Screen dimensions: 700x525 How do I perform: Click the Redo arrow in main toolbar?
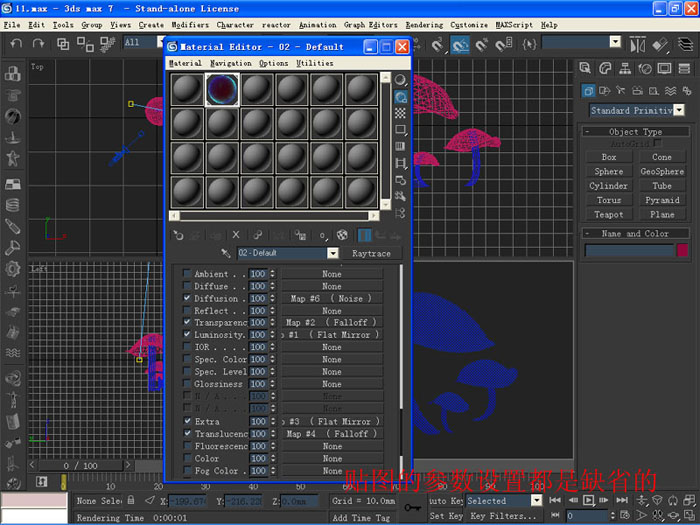coord(38,43)
